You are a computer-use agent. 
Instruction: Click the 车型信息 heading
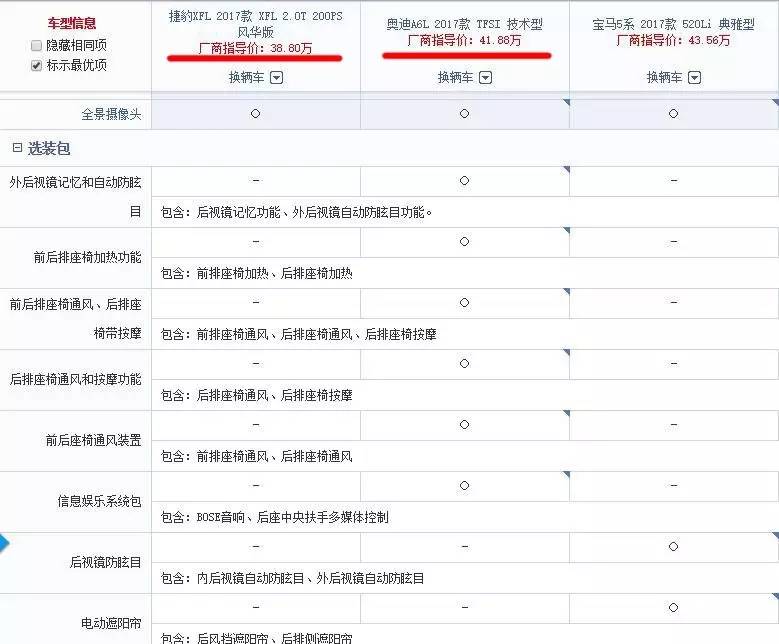[72, 23]
